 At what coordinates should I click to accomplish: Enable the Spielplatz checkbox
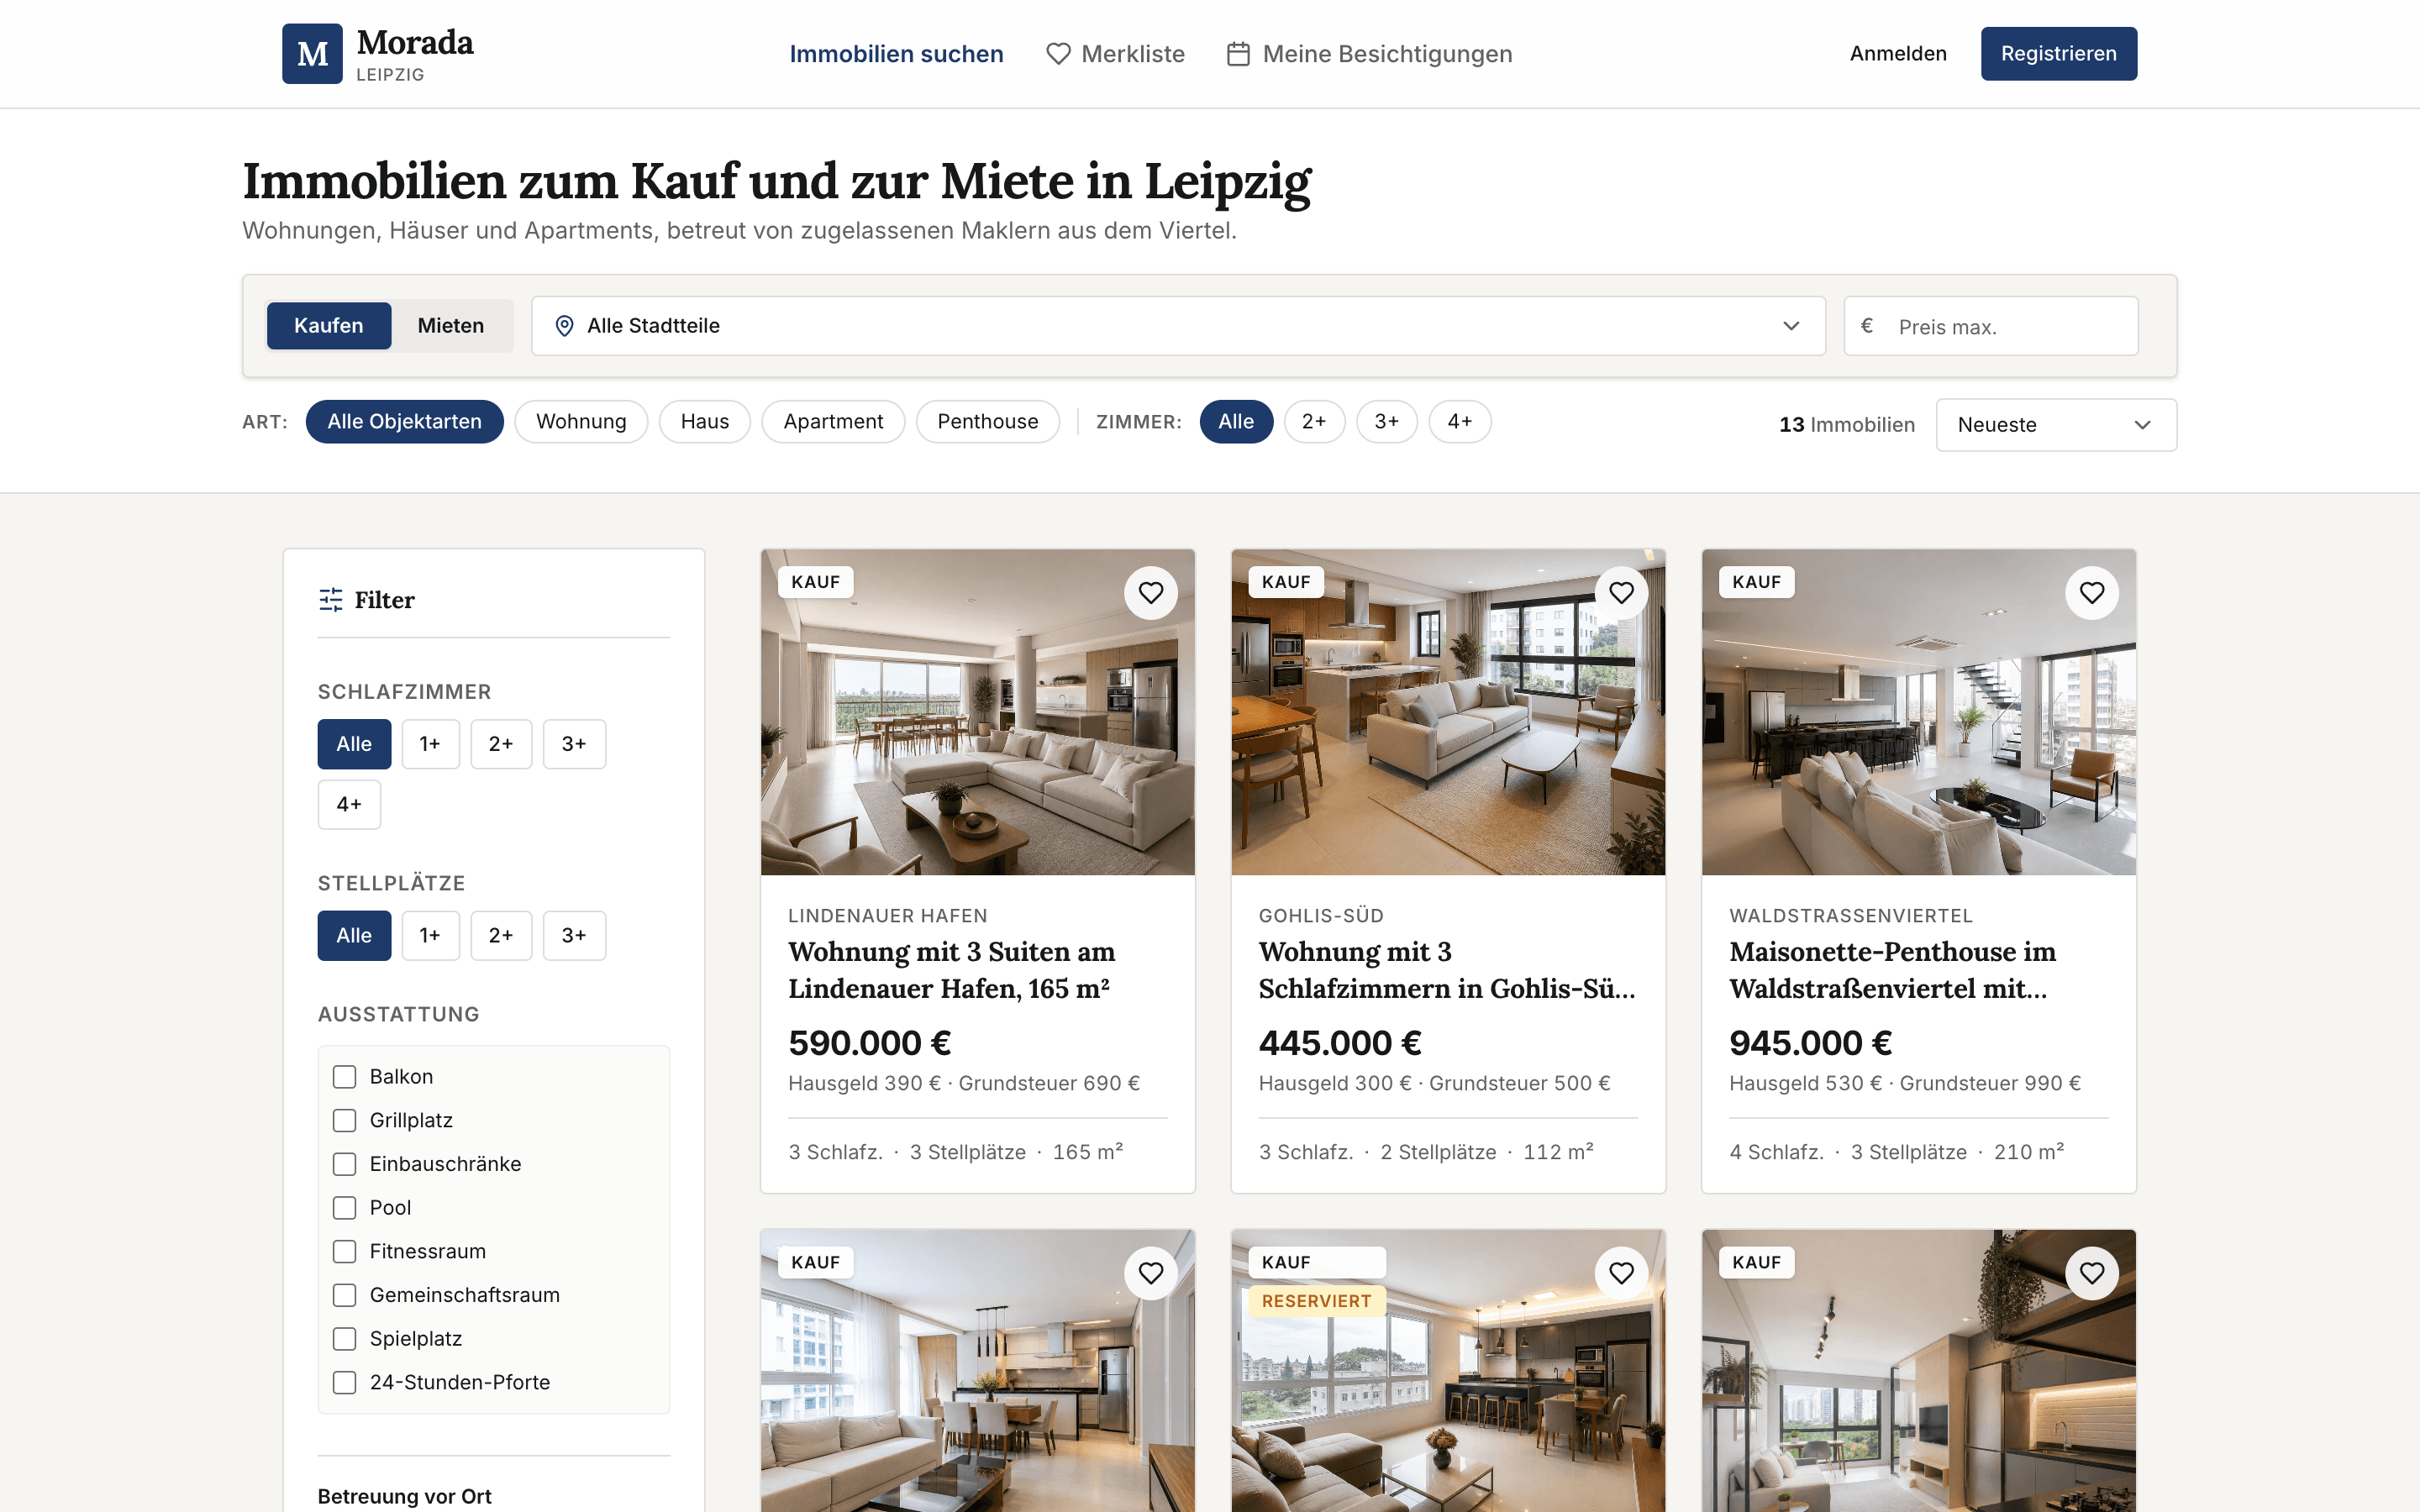coord(344,1339)
